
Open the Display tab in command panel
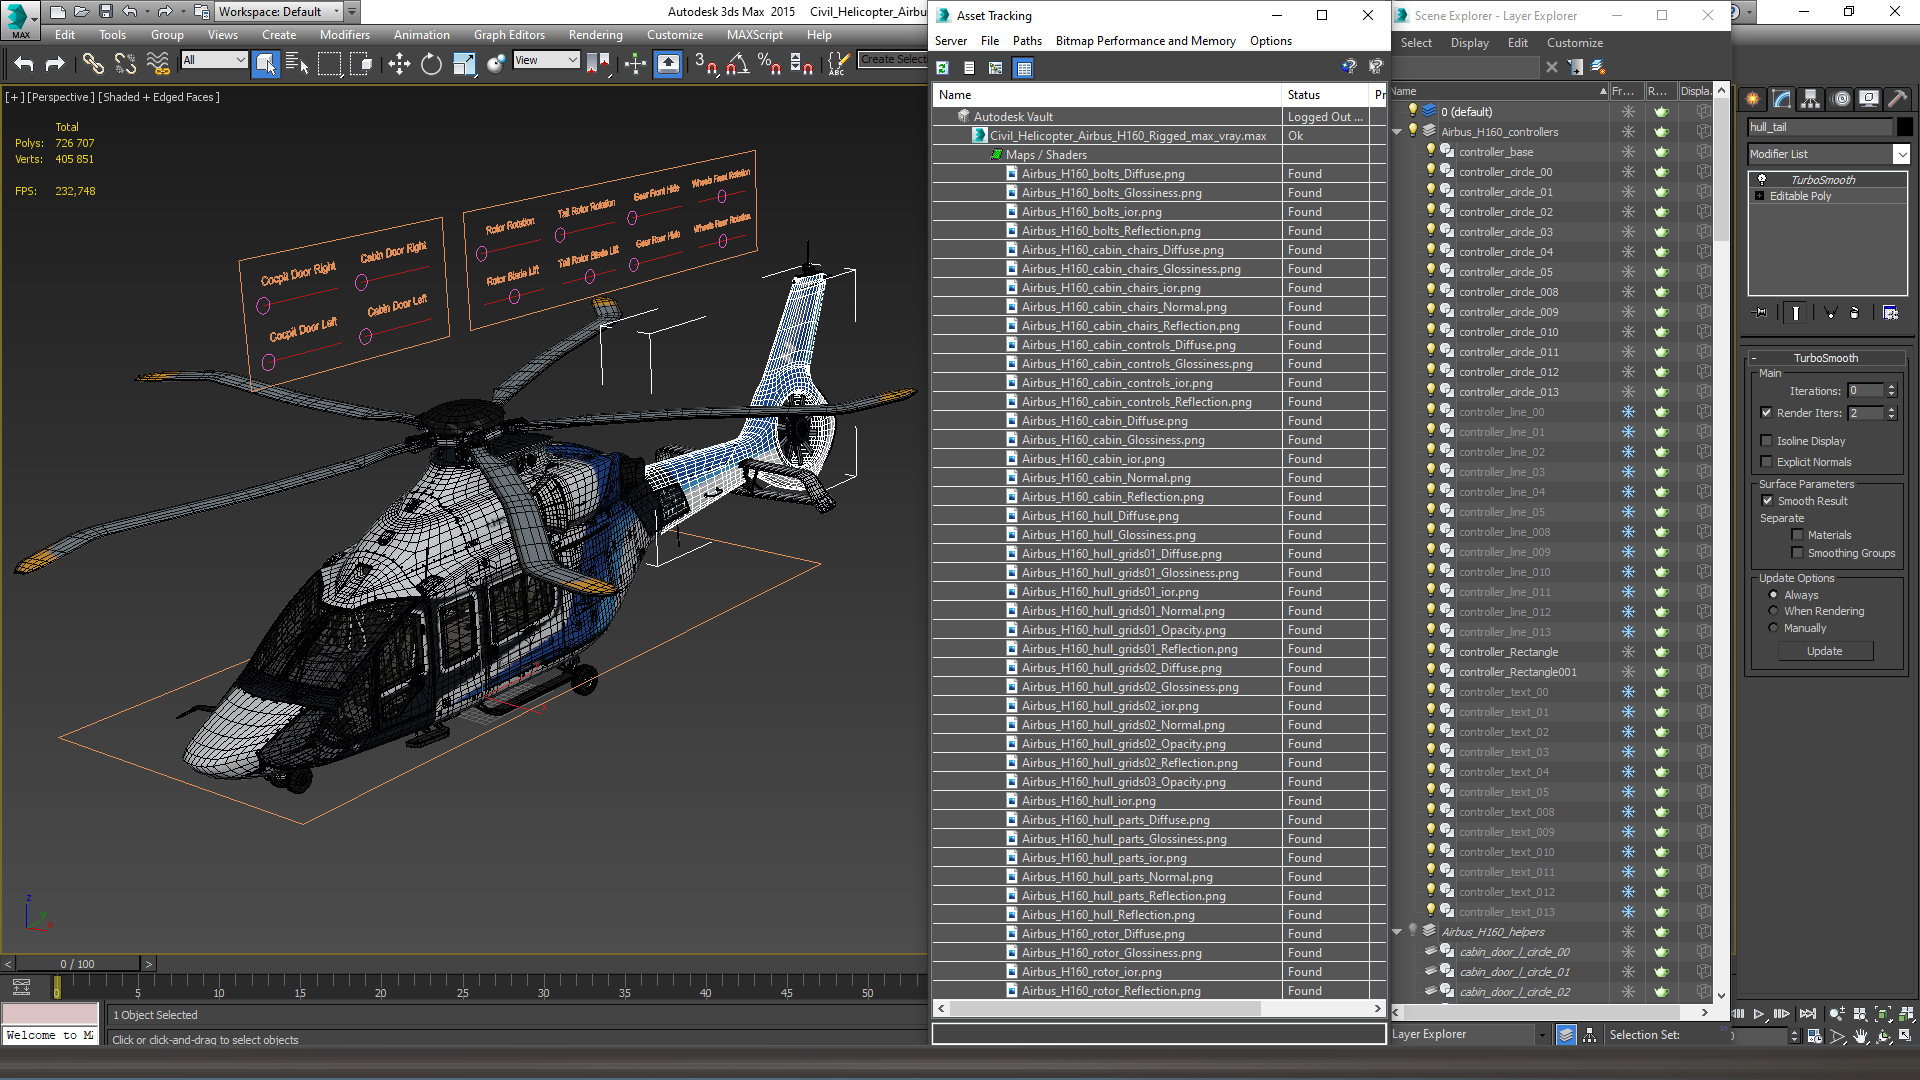[x=1869, y=98]
